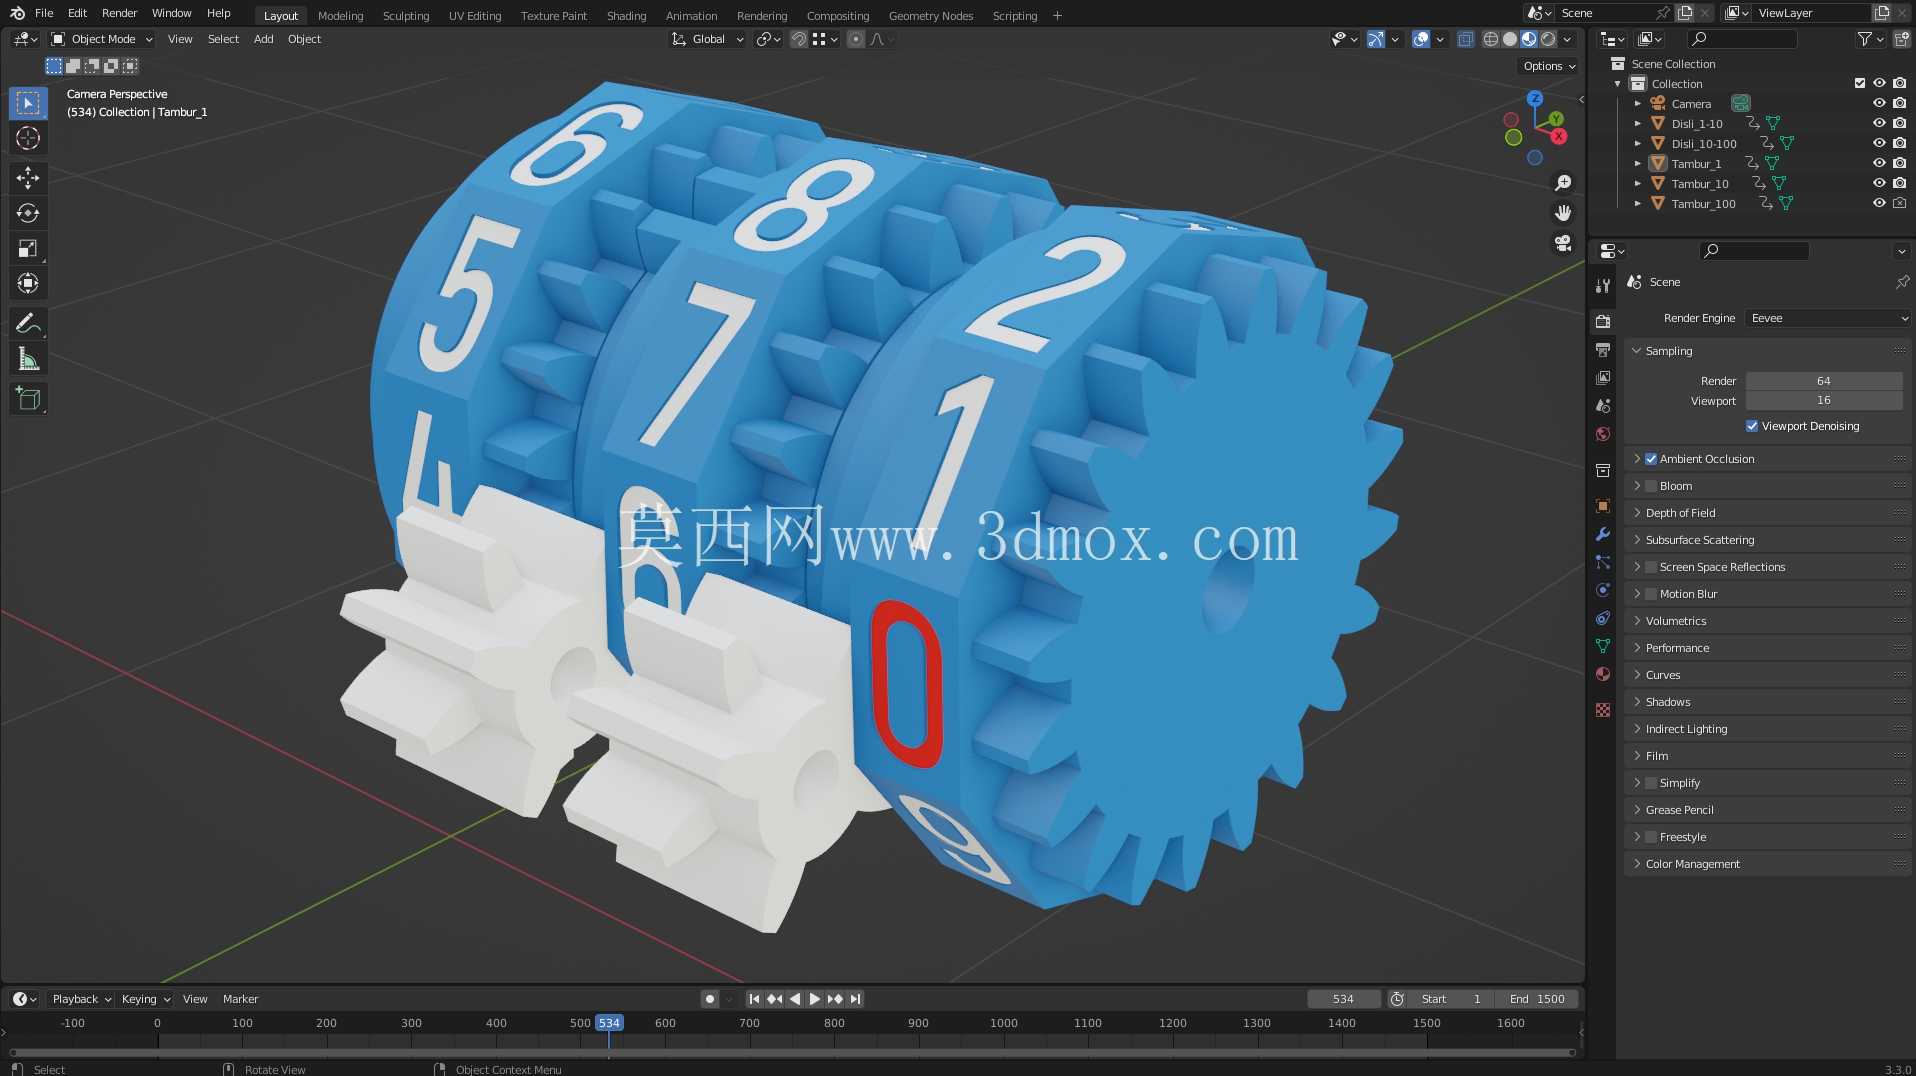Toggle camera view with camera icon

(1562, 243)
